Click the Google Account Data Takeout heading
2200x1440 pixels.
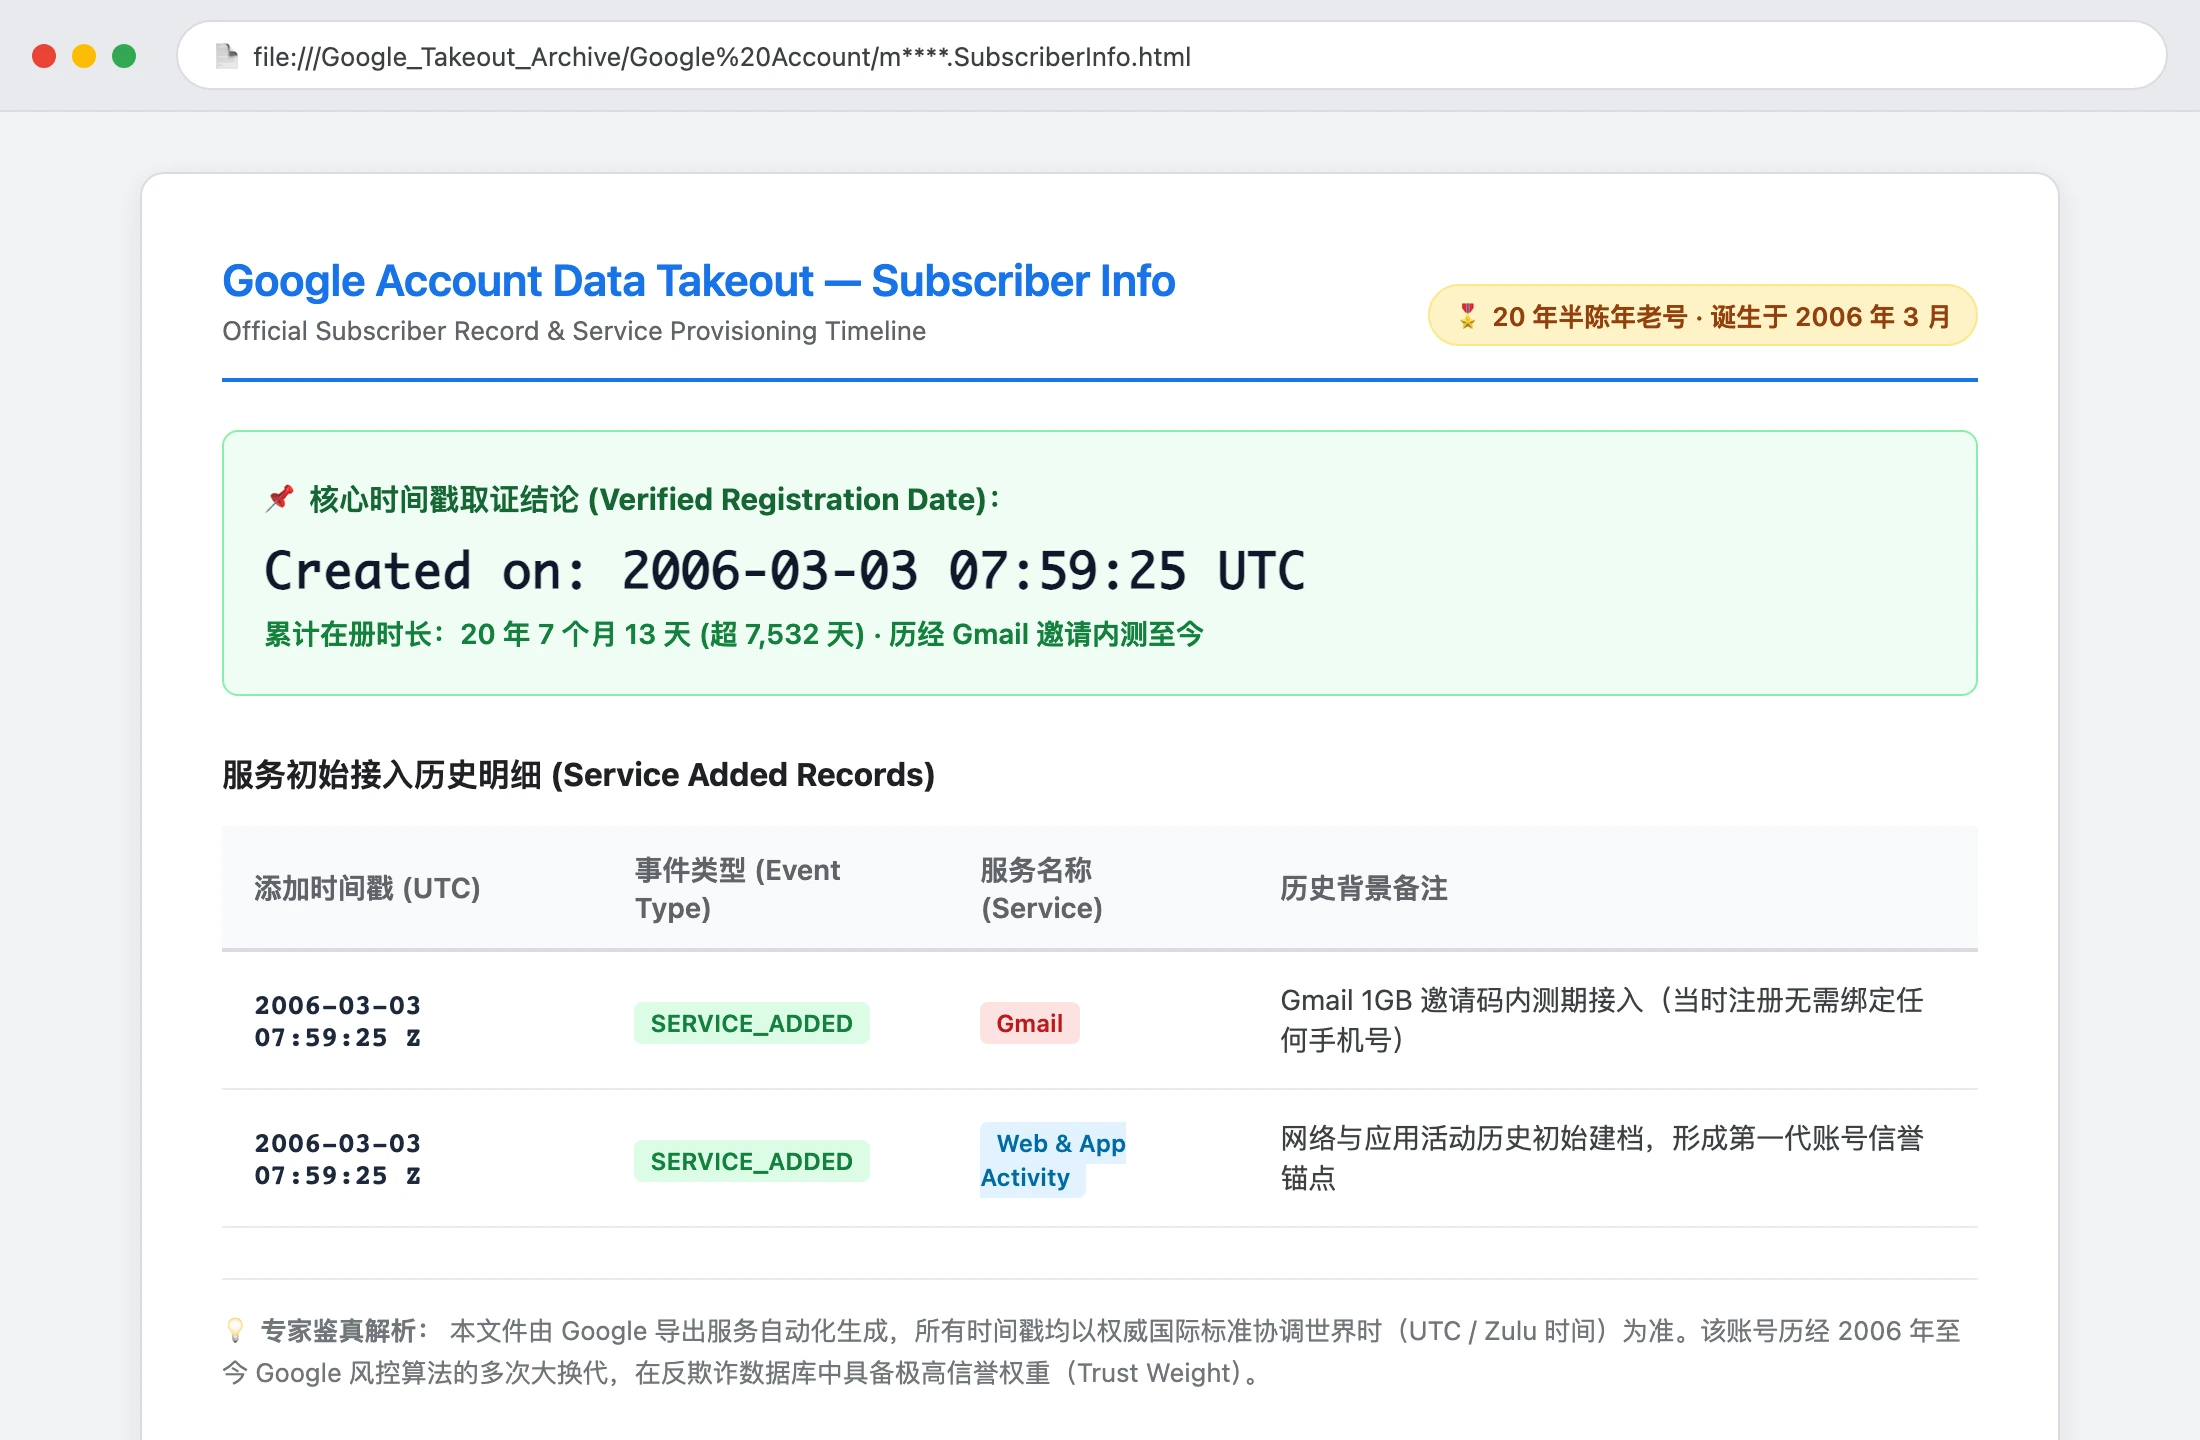(x=698, y=281)
